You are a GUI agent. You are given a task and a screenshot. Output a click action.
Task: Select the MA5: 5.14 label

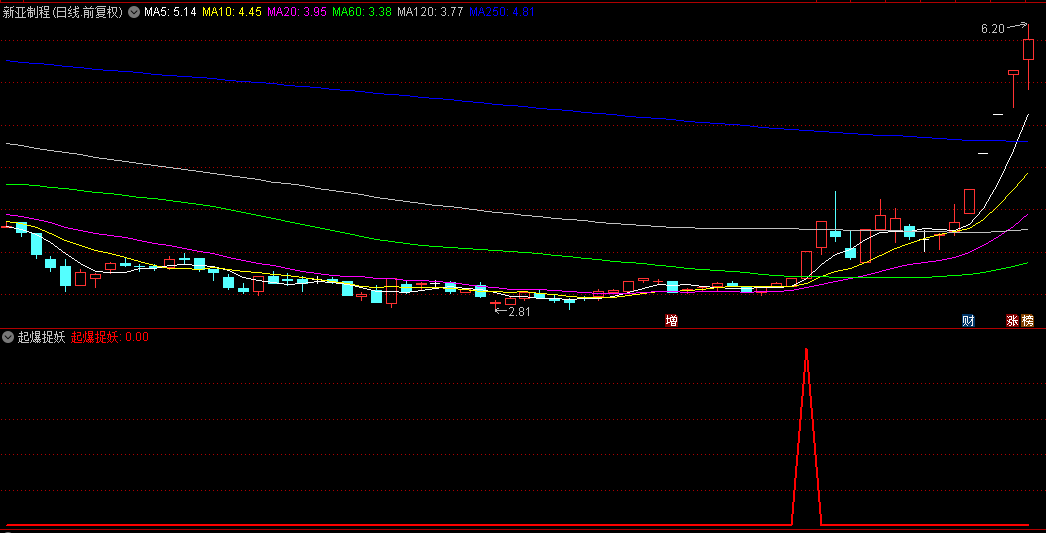pos(170,11)
